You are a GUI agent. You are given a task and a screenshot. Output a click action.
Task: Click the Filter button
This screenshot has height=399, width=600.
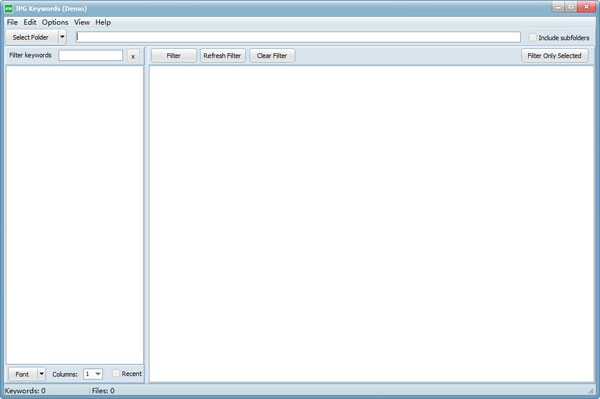[x=174, y=56]
